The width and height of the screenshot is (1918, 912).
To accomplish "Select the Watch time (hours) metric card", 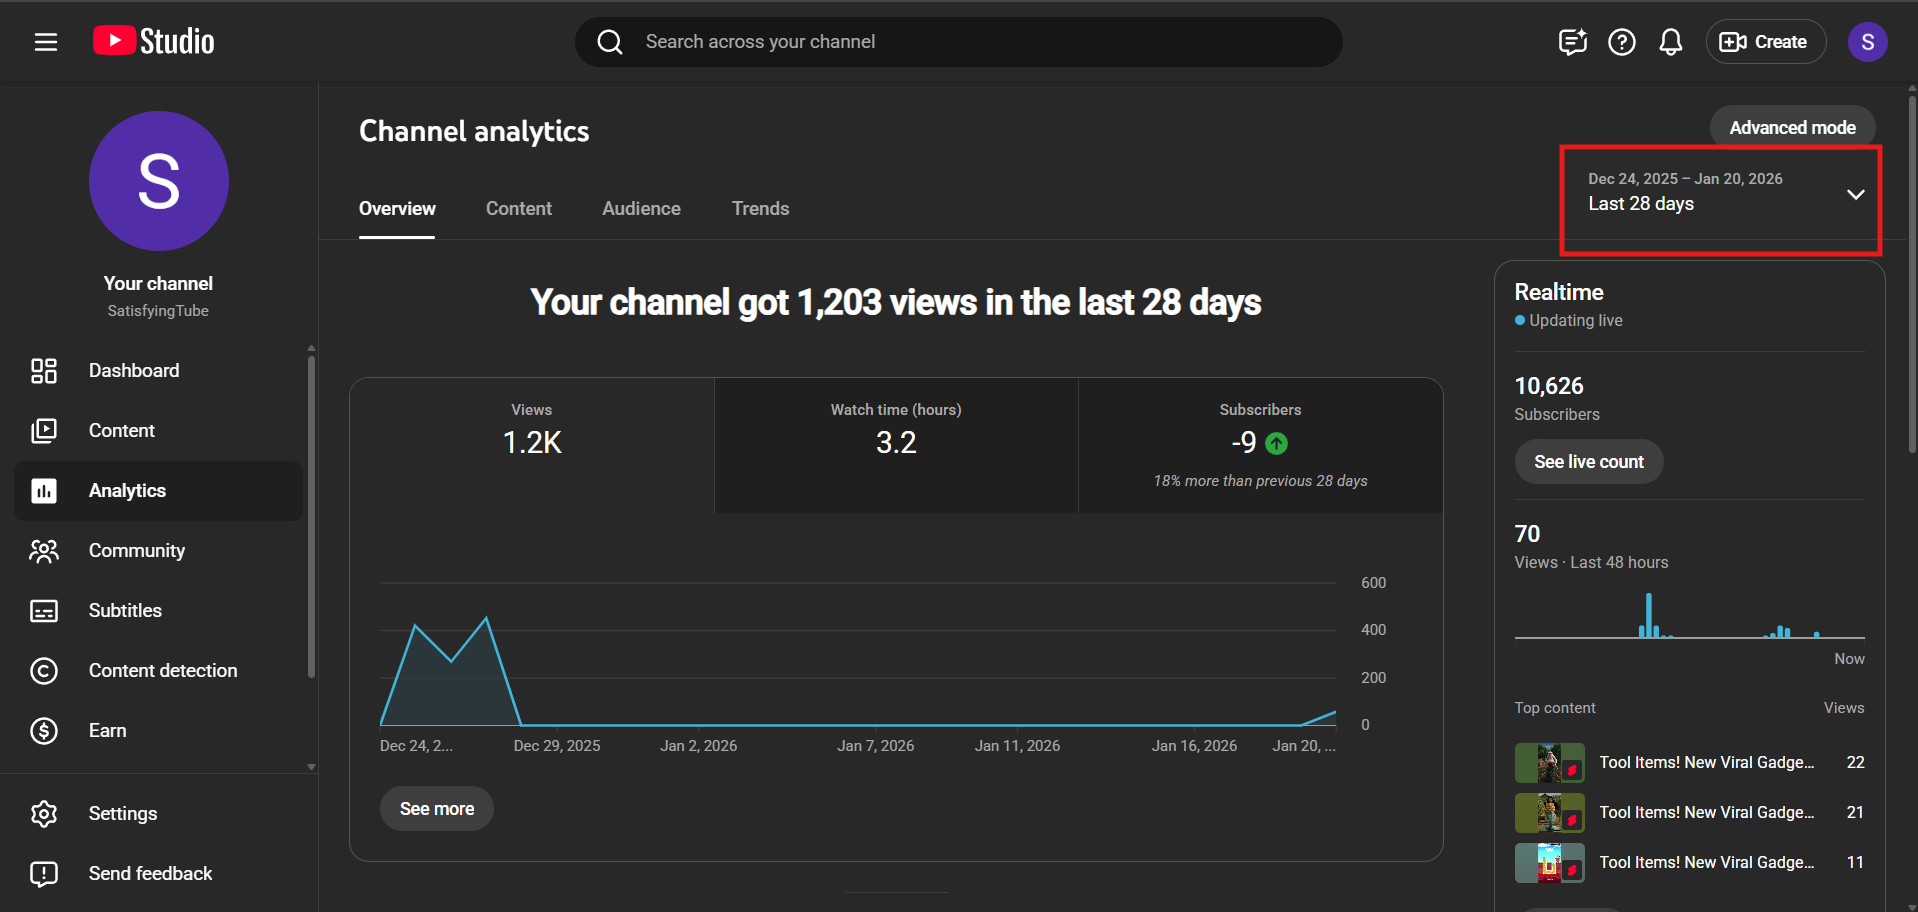I will click(x=896, y=445).
